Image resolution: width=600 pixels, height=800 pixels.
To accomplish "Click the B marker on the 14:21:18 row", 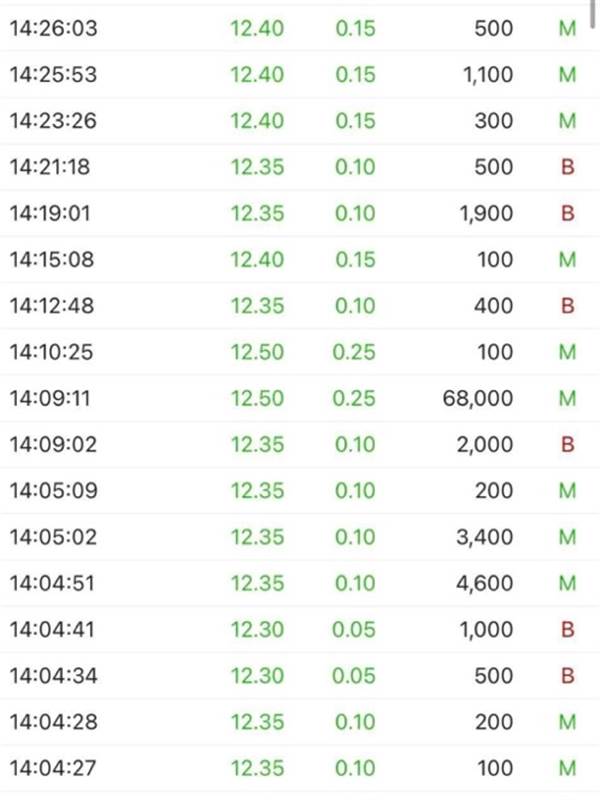I will pos(567,167).
